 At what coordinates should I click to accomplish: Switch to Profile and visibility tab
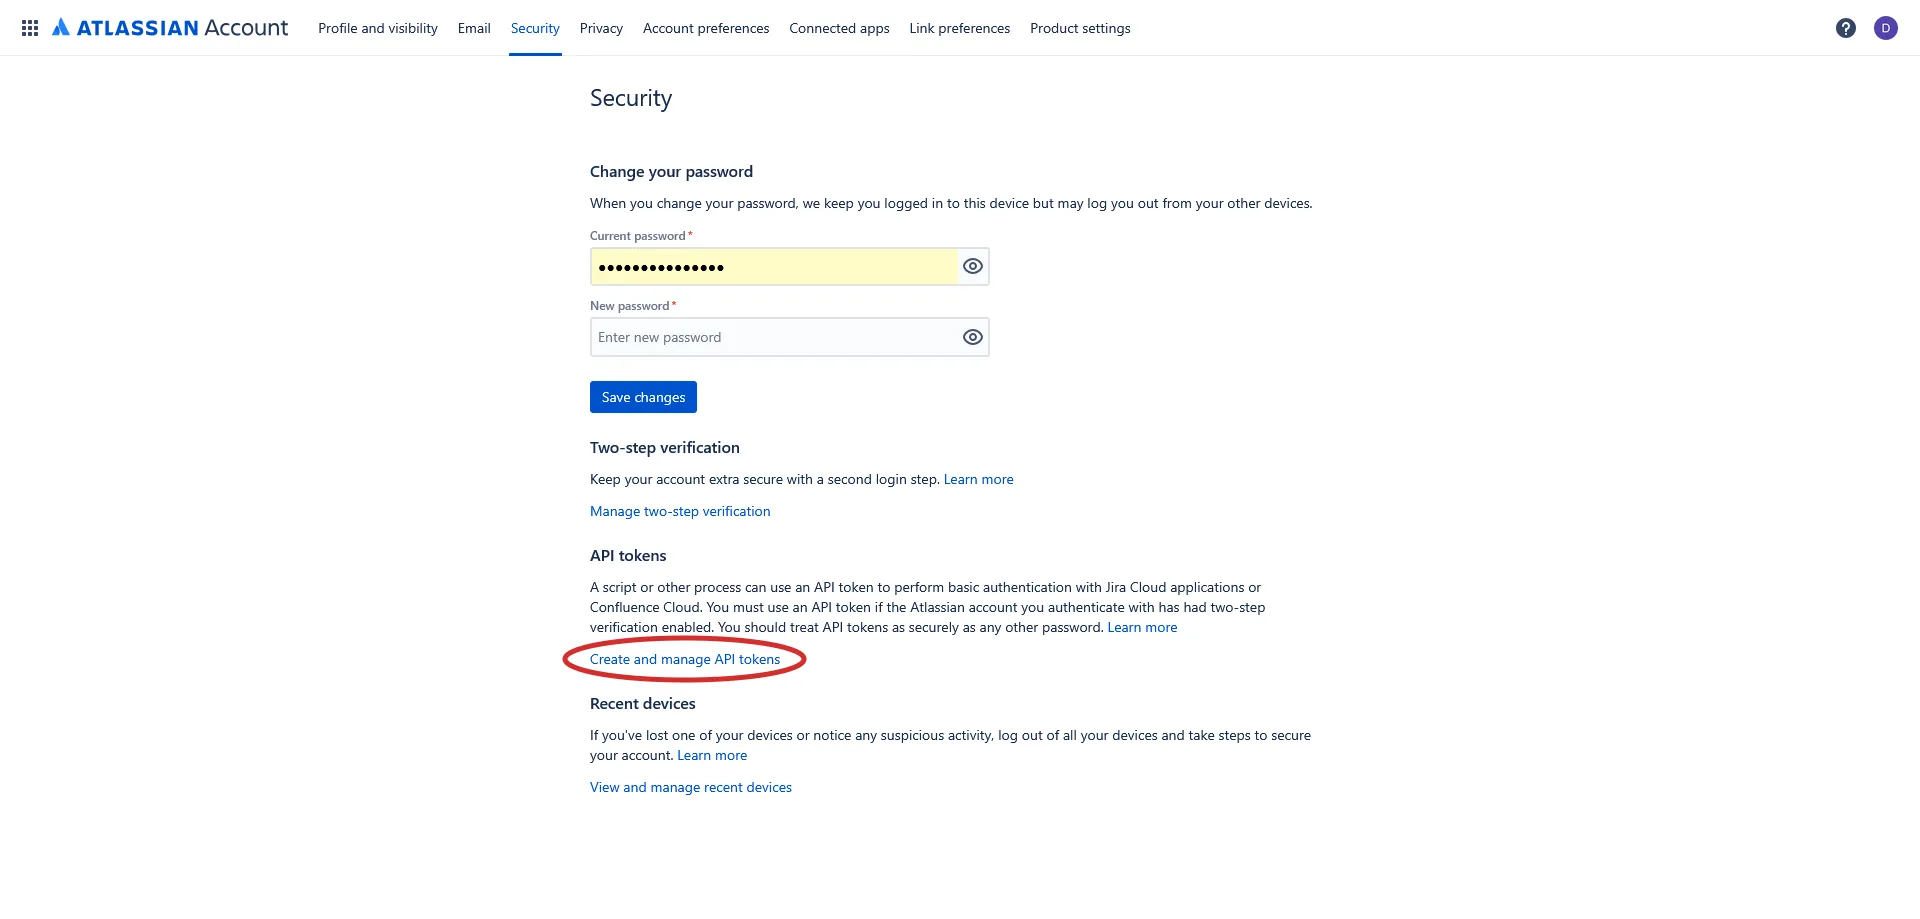(x=378, y=28)
